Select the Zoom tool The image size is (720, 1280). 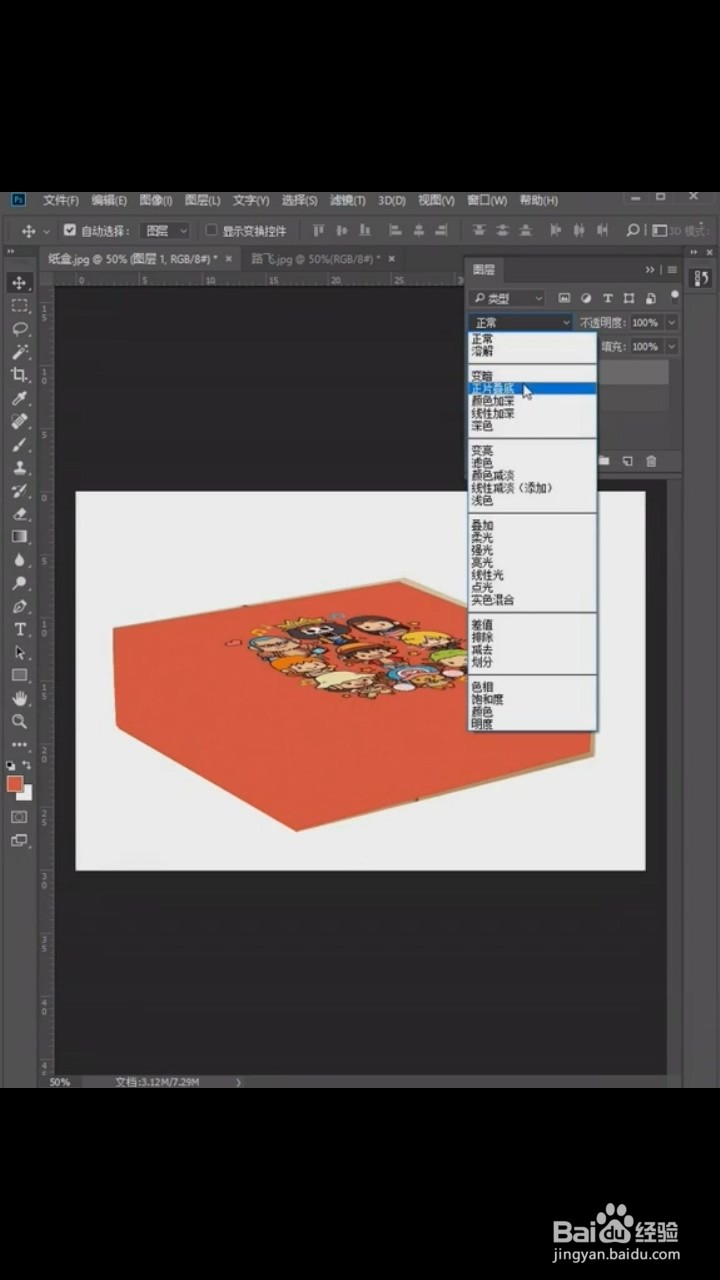19,721
